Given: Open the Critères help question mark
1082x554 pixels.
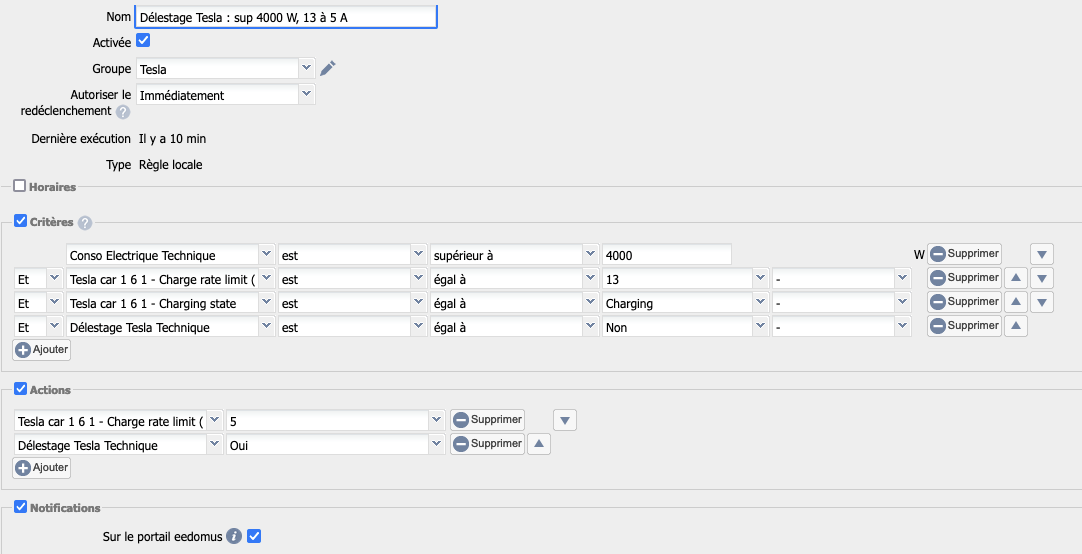Looking at the screenshot, I should click(85, 223).
